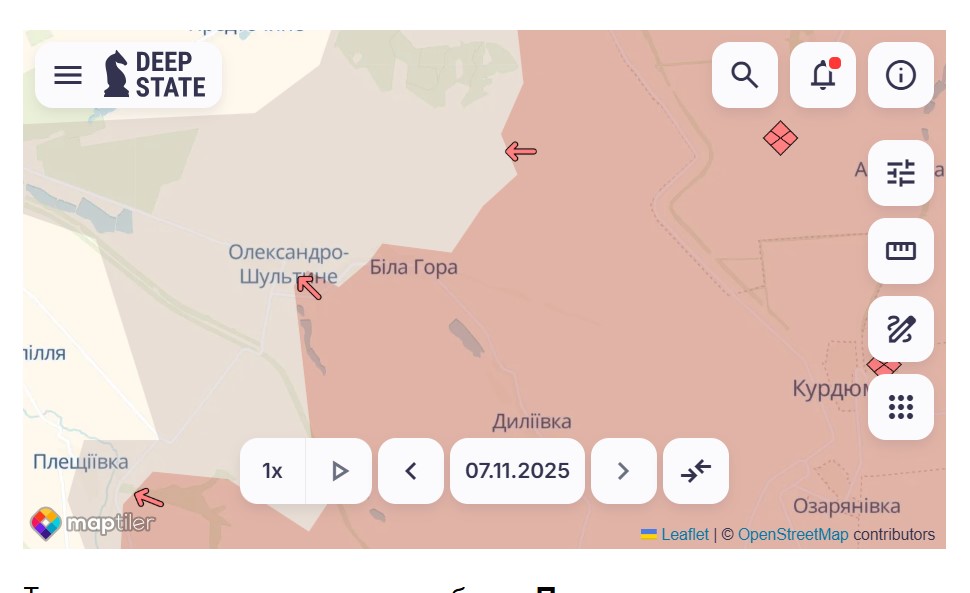
Task: Select the ruler measure tool
Action: tap(901, 251)
